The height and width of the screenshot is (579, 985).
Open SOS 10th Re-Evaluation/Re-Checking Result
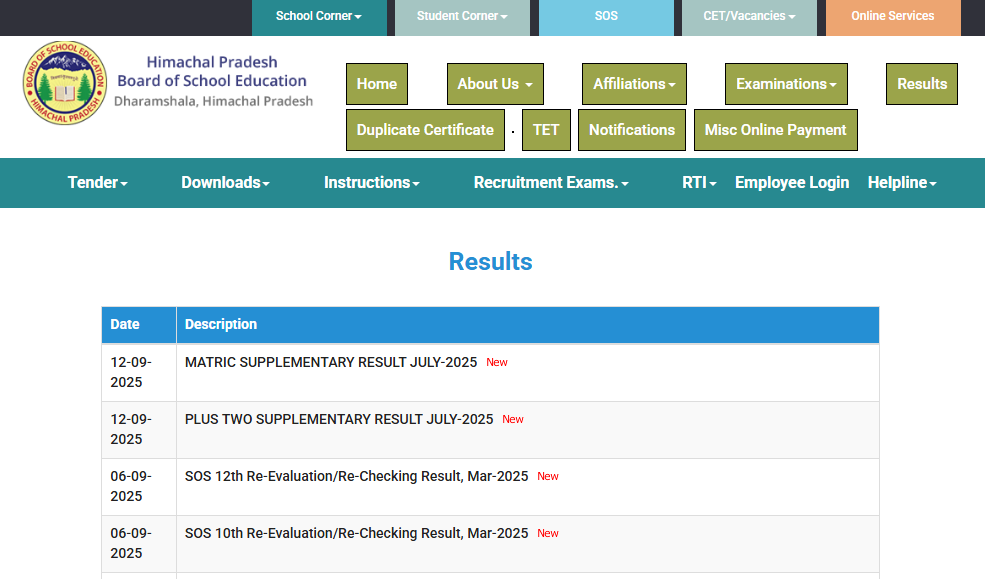pos(356,534)
